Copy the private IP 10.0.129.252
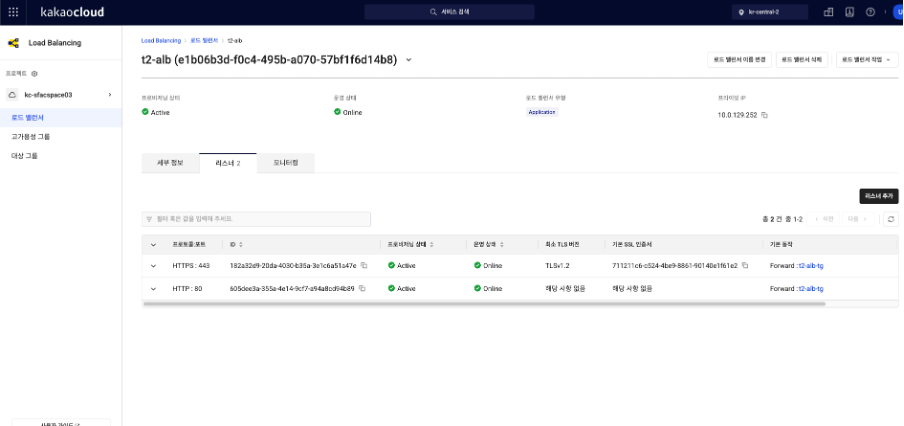This screenshot has height=426, width=904. [764, 115]
